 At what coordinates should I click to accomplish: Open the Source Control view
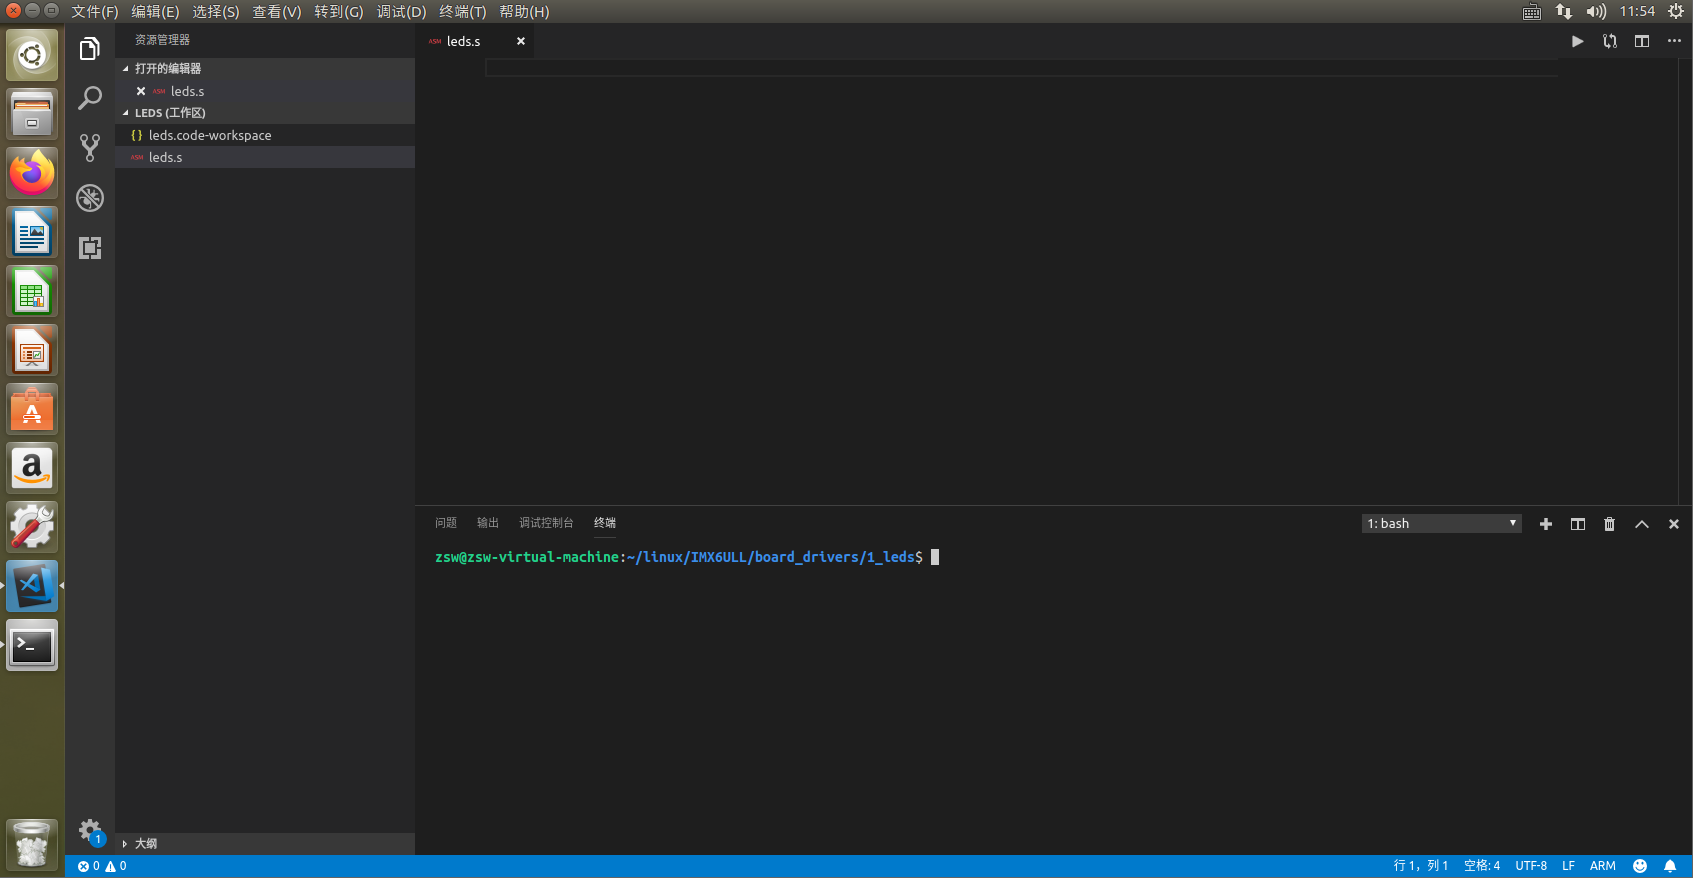click(x=90, y=148)
